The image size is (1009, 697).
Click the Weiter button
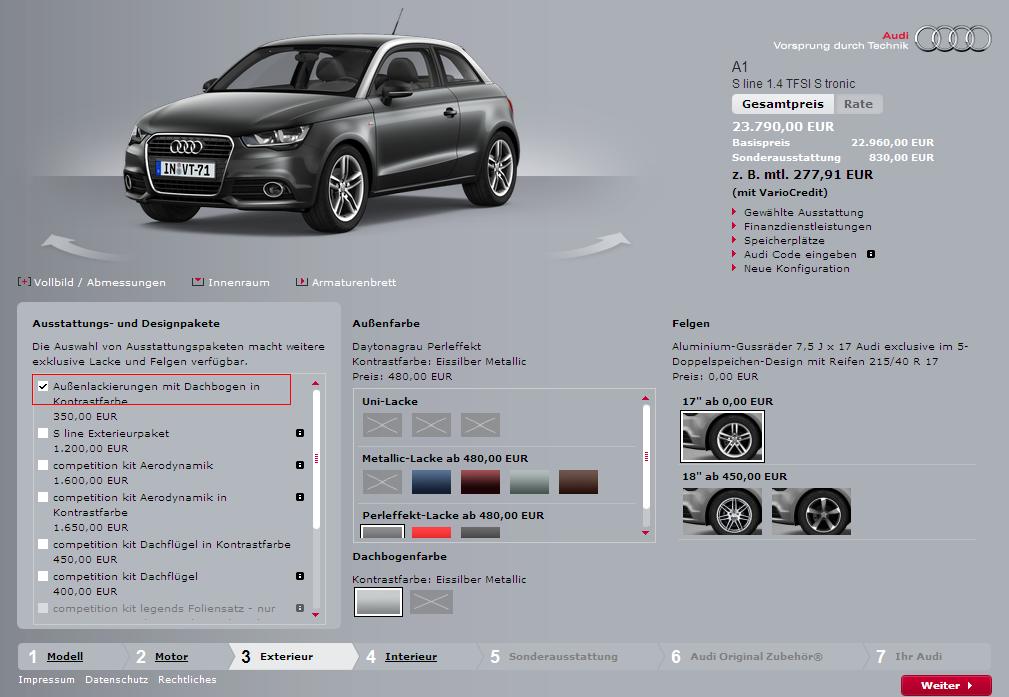[946, 685]
